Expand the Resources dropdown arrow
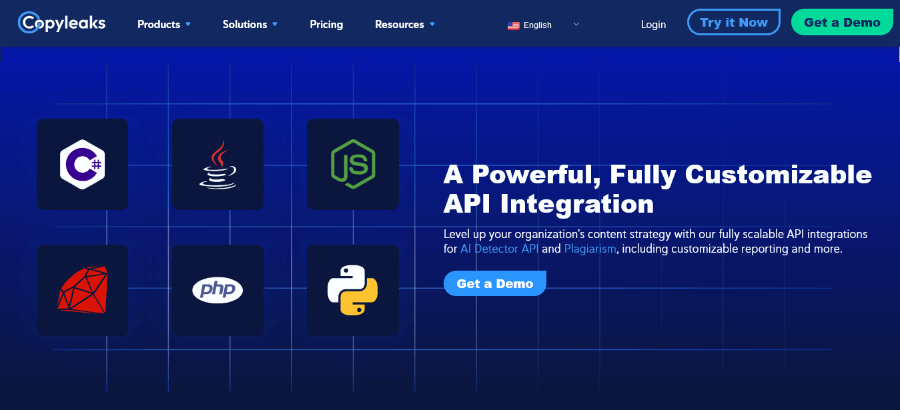Viewport: 900px width, 410px height. 432,25
